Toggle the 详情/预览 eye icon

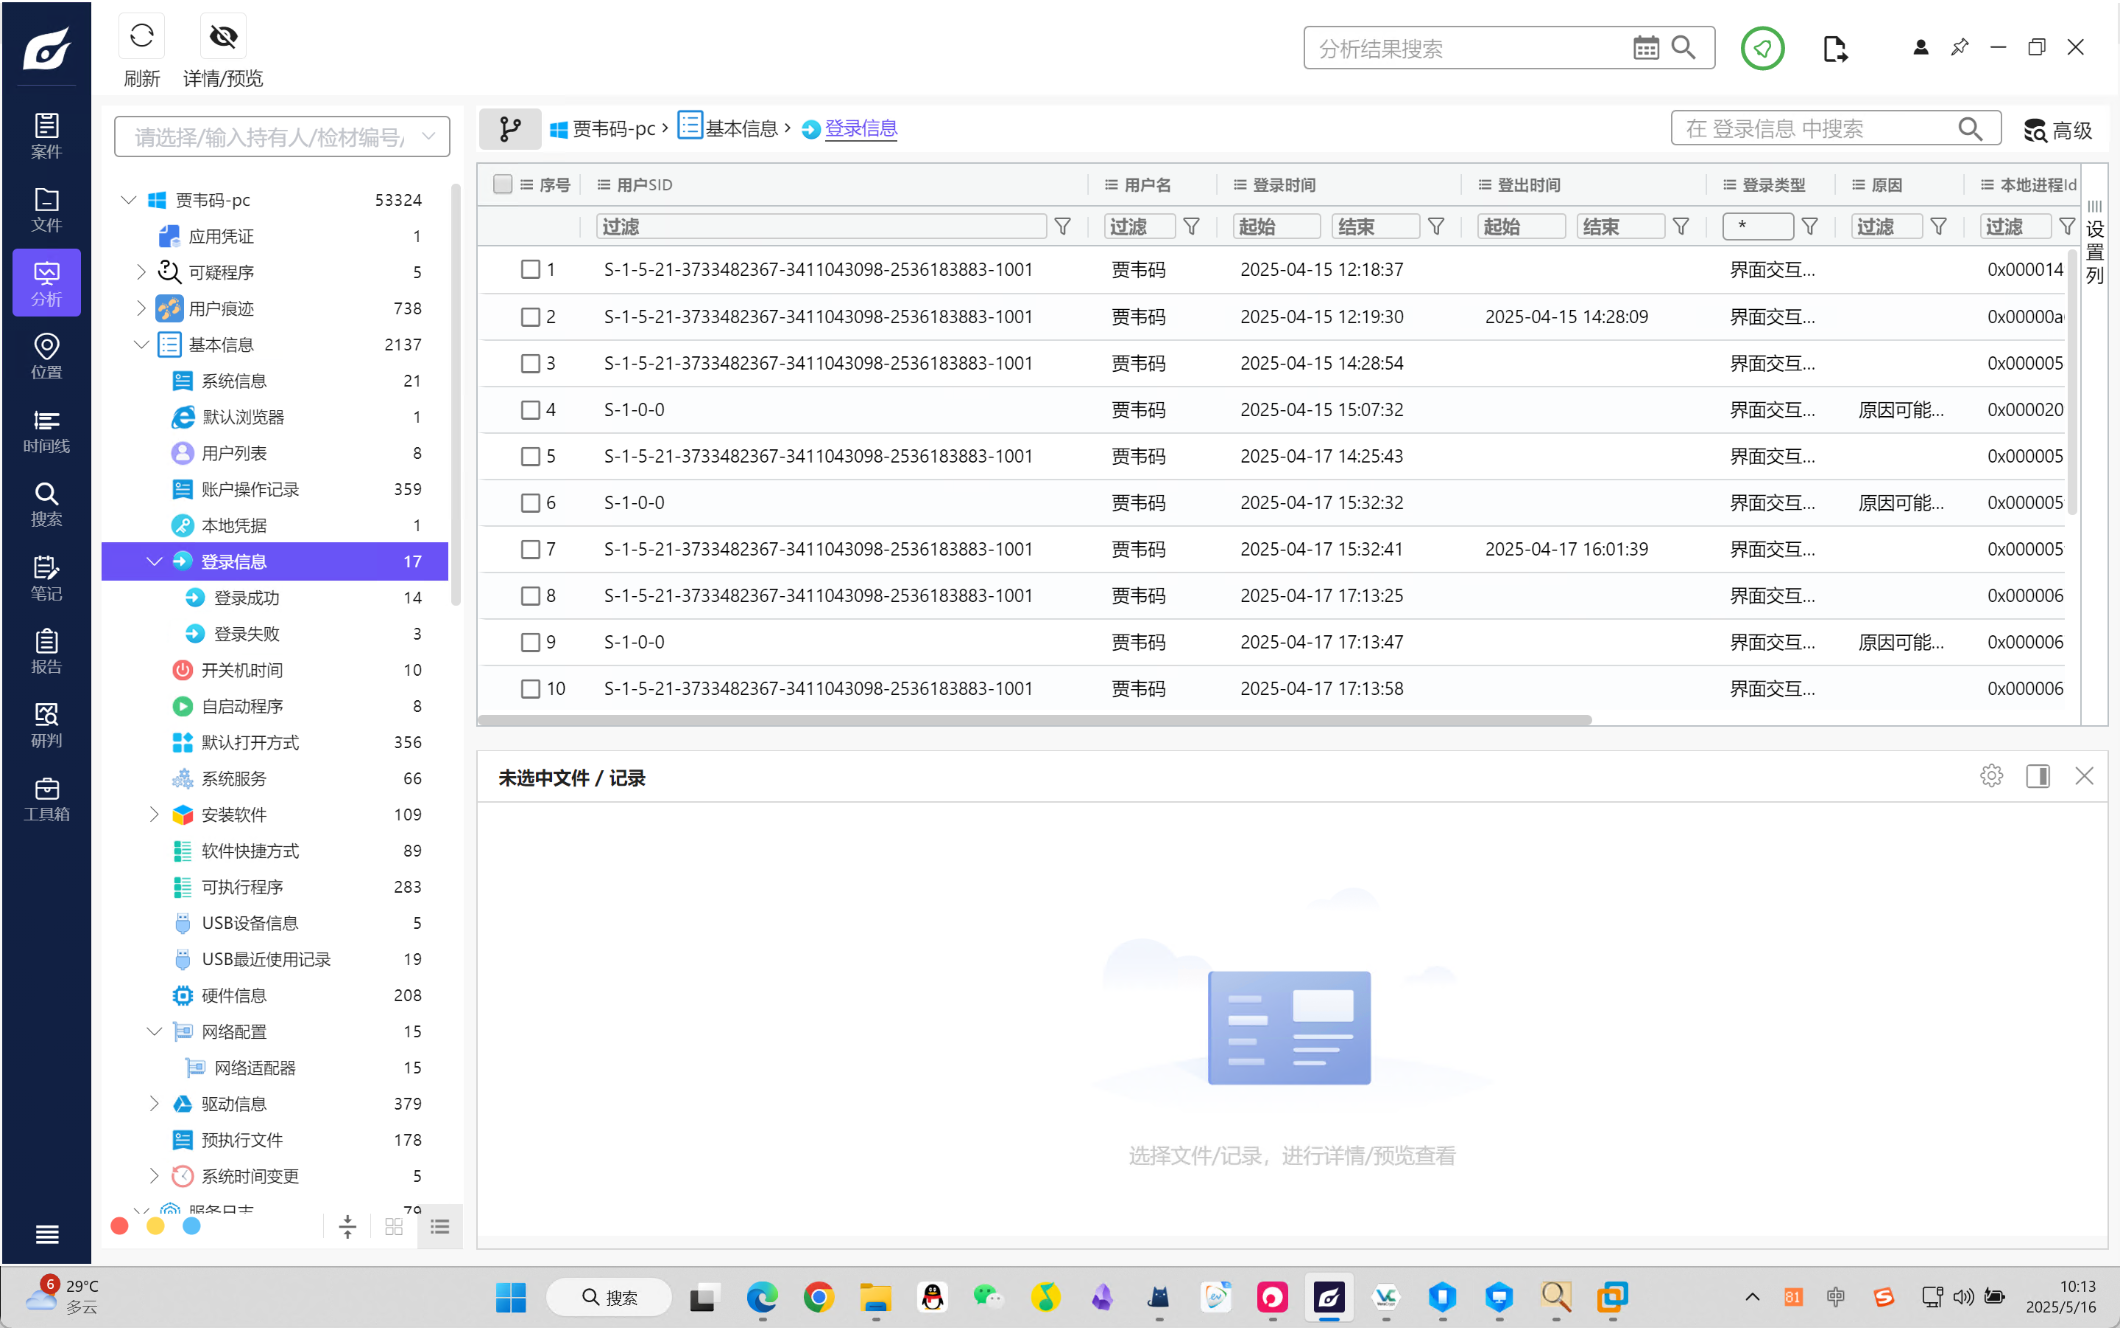click(222, 37)
